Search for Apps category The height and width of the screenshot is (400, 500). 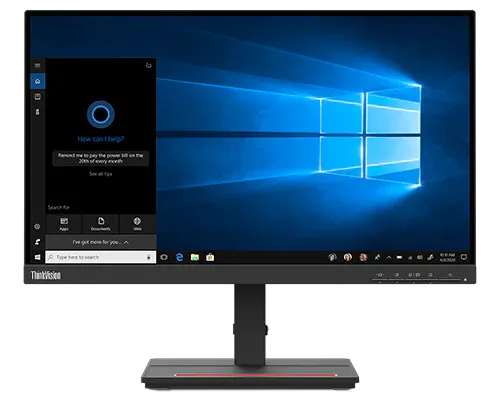point(64,224)
